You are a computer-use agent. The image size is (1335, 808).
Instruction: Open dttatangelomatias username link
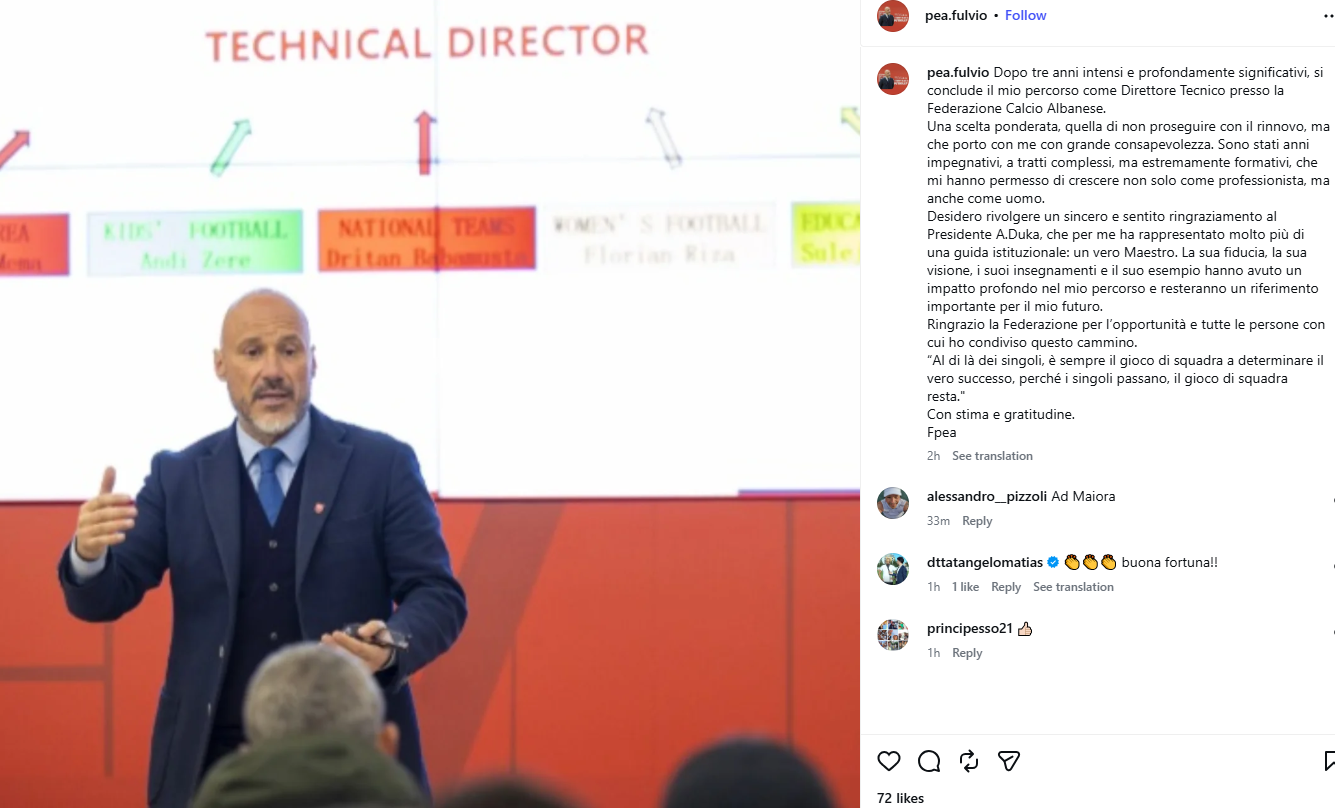tap(985, 563)
